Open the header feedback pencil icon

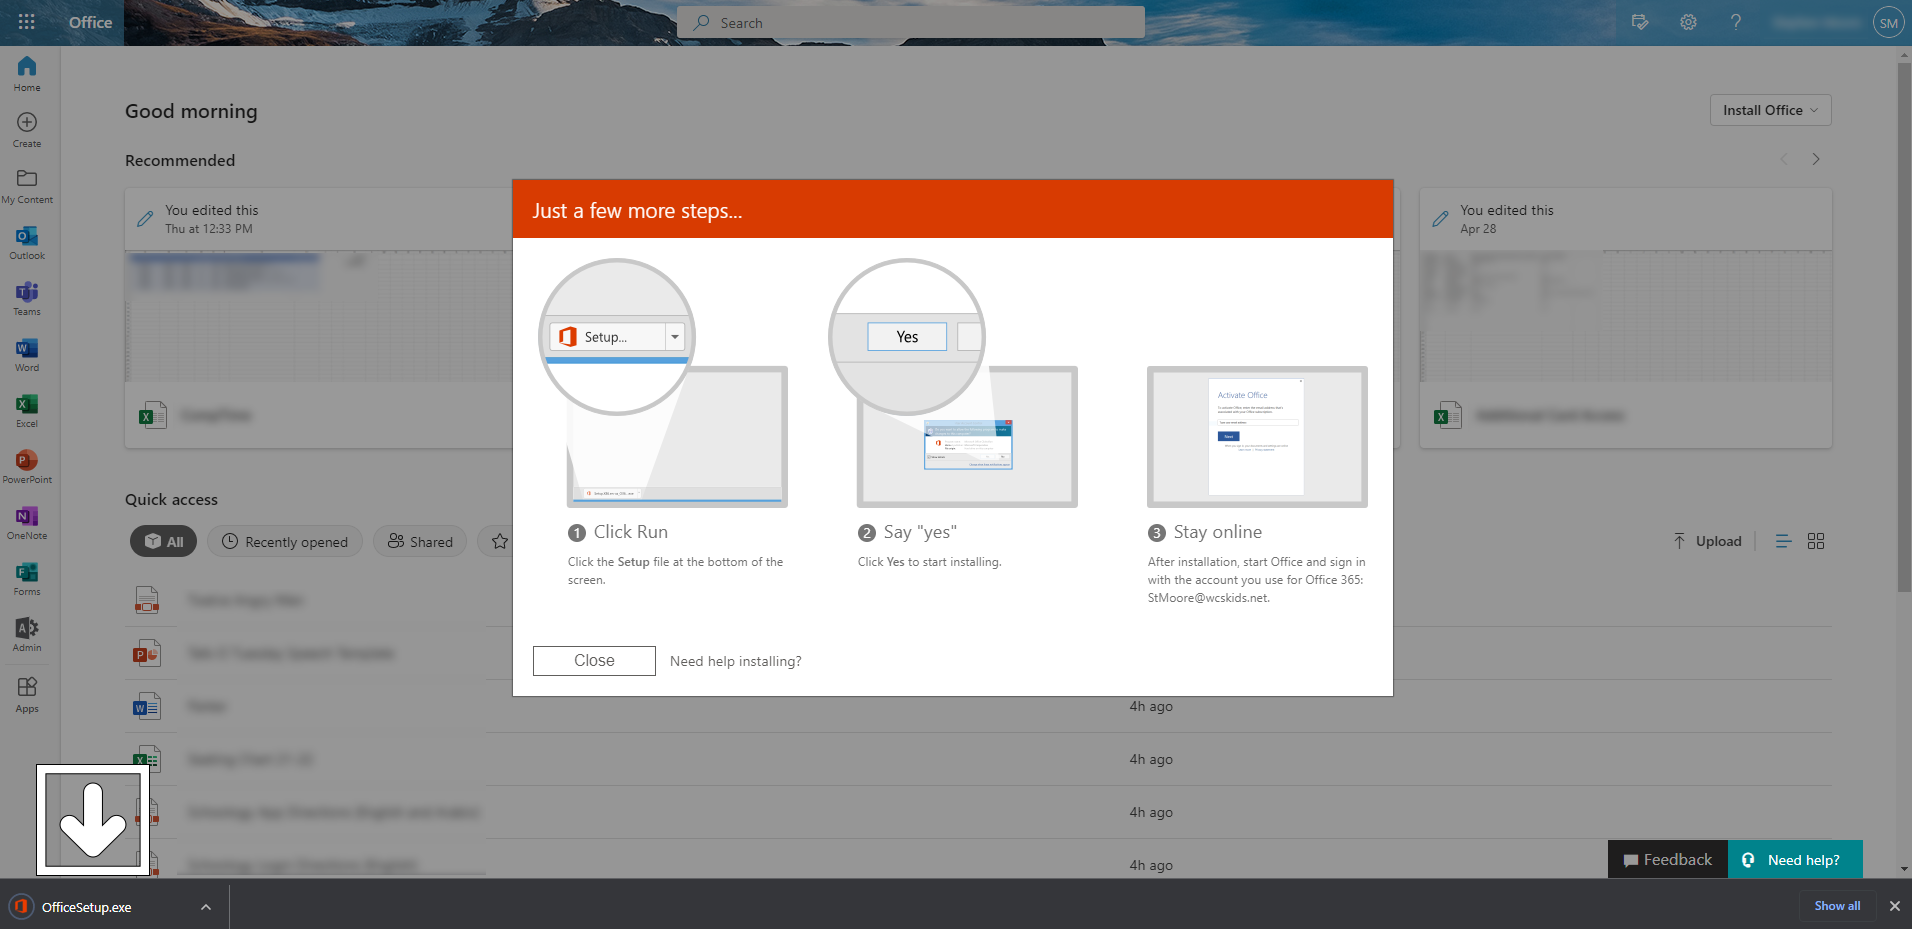1640,22
